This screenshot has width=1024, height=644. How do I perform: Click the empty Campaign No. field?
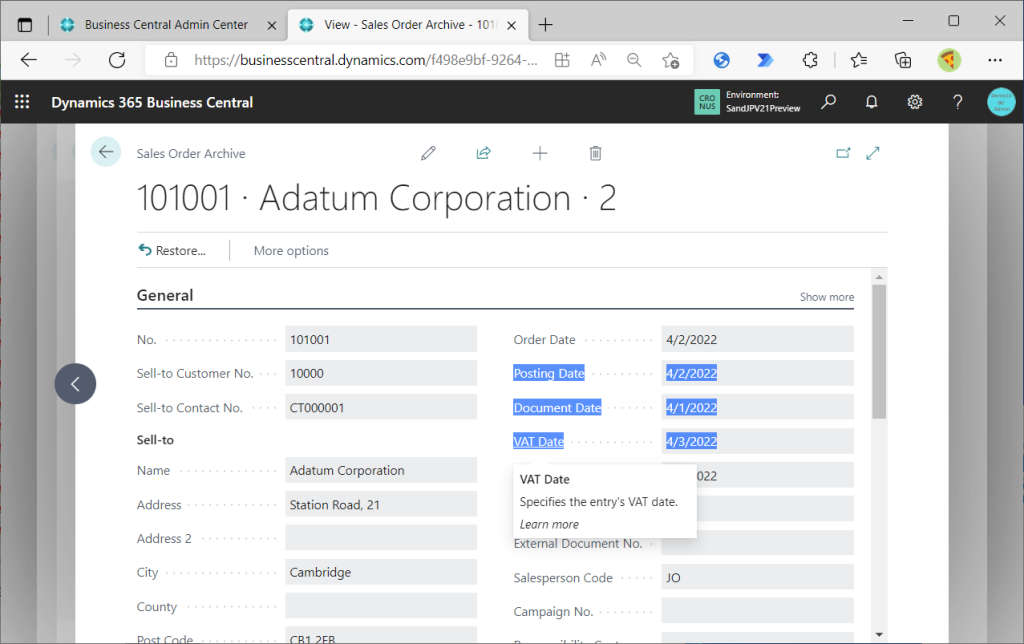[758, 611]
